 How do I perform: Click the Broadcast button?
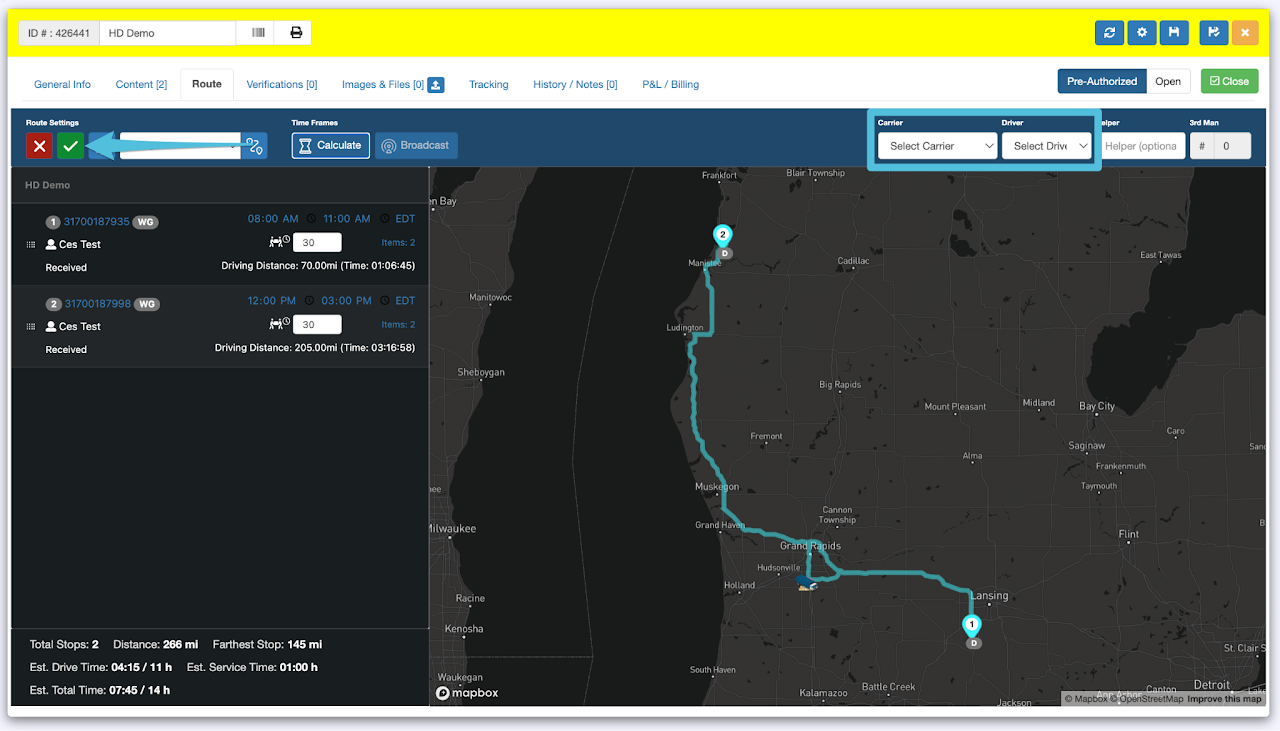(x=416, y=146)
